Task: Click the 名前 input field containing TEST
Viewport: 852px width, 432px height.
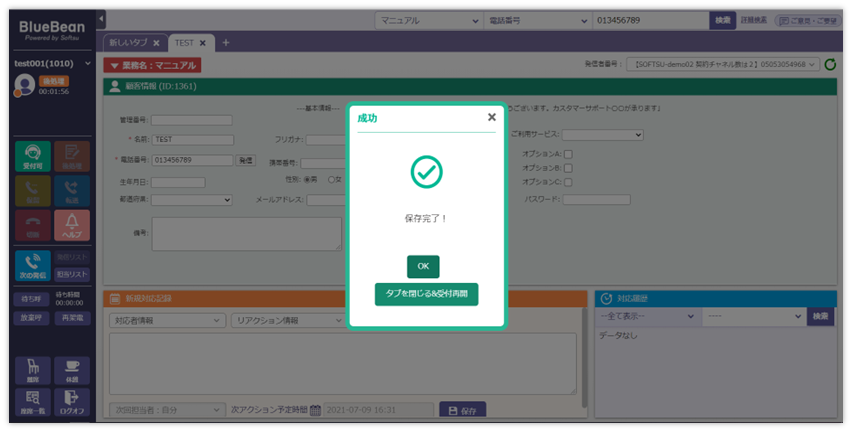Action: click(192, 140)
